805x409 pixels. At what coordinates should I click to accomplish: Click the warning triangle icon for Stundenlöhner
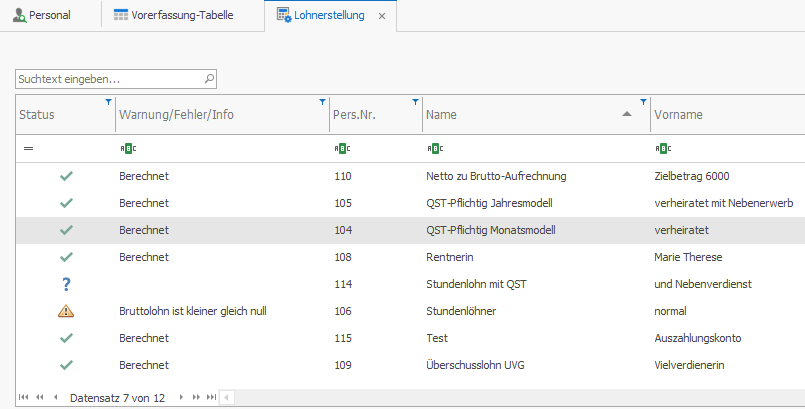[x=67, y=311]
